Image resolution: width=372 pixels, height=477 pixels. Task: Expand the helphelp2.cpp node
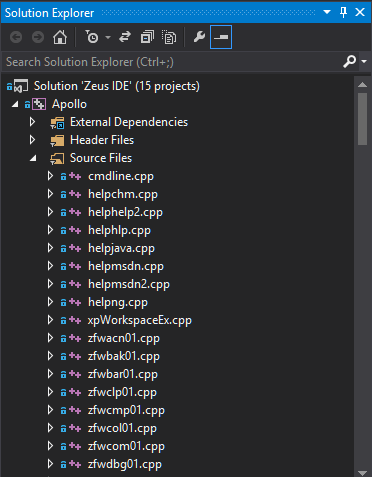pyautogui.click(x=50, y=212)
